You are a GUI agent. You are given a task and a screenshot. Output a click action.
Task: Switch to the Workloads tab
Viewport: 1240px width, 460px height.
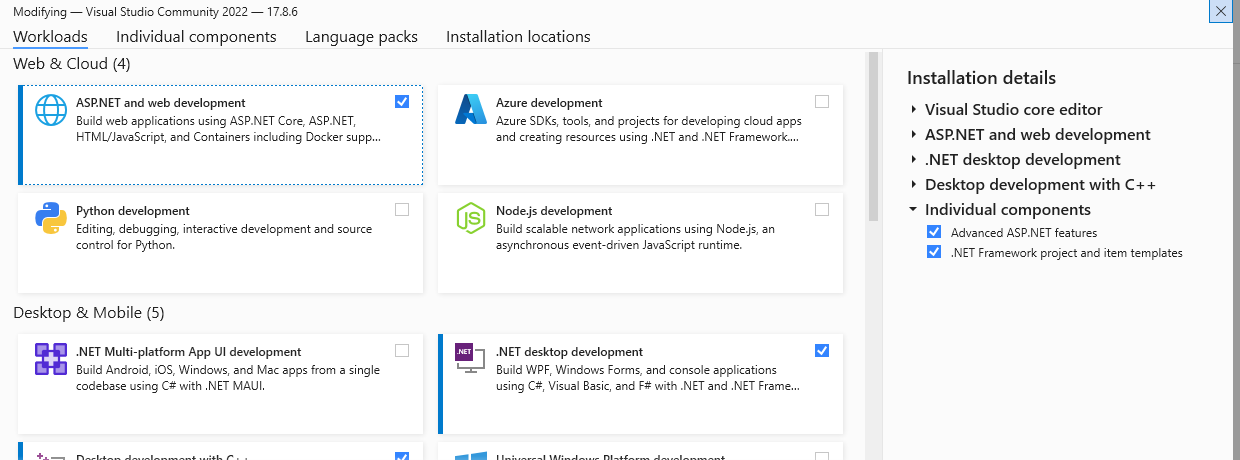tap(50, 37)
